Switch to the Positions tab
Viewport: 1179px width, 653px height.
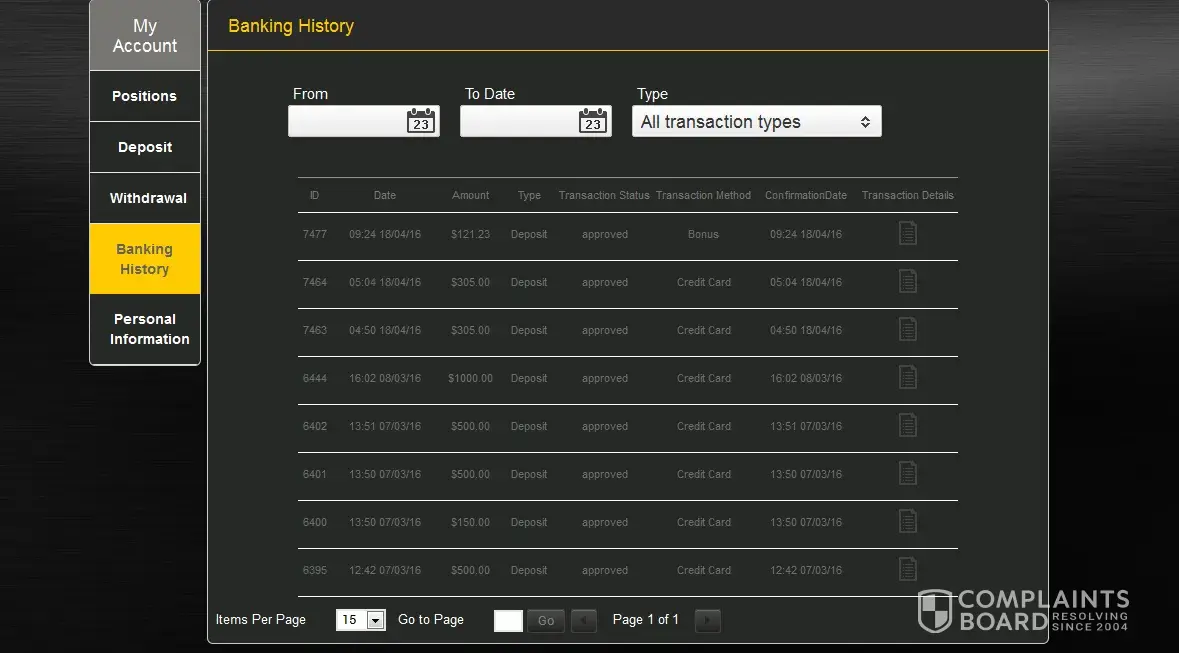coord(145,96)
